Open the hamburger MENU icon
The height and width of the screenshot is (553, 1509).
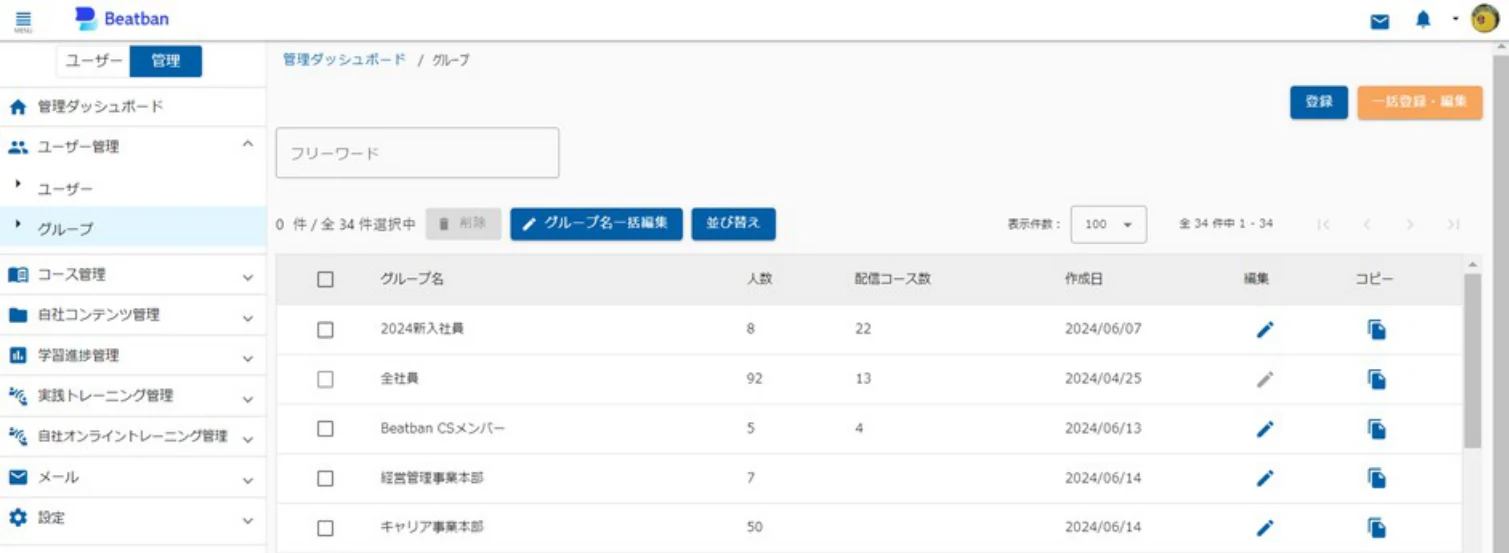tap(23, 20)
